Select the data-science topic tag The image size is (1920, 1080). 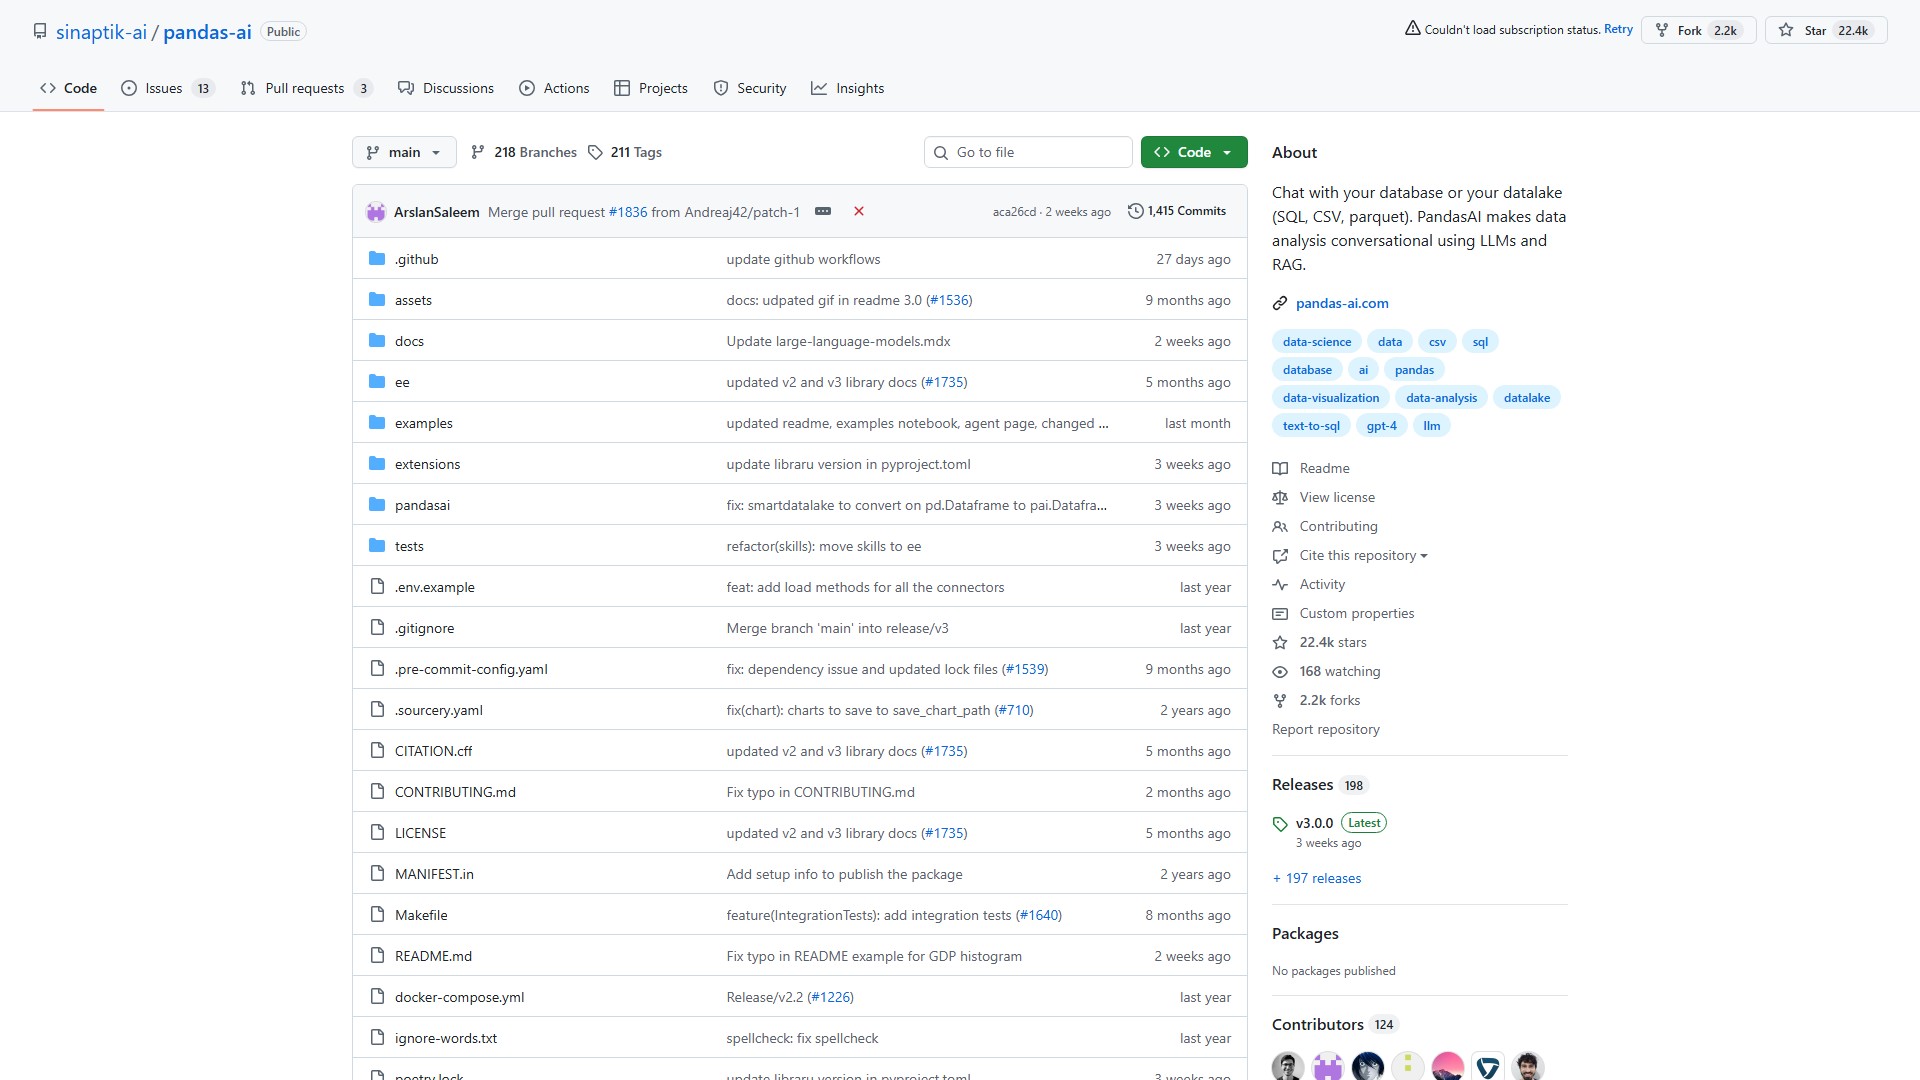click(1316, 342)
